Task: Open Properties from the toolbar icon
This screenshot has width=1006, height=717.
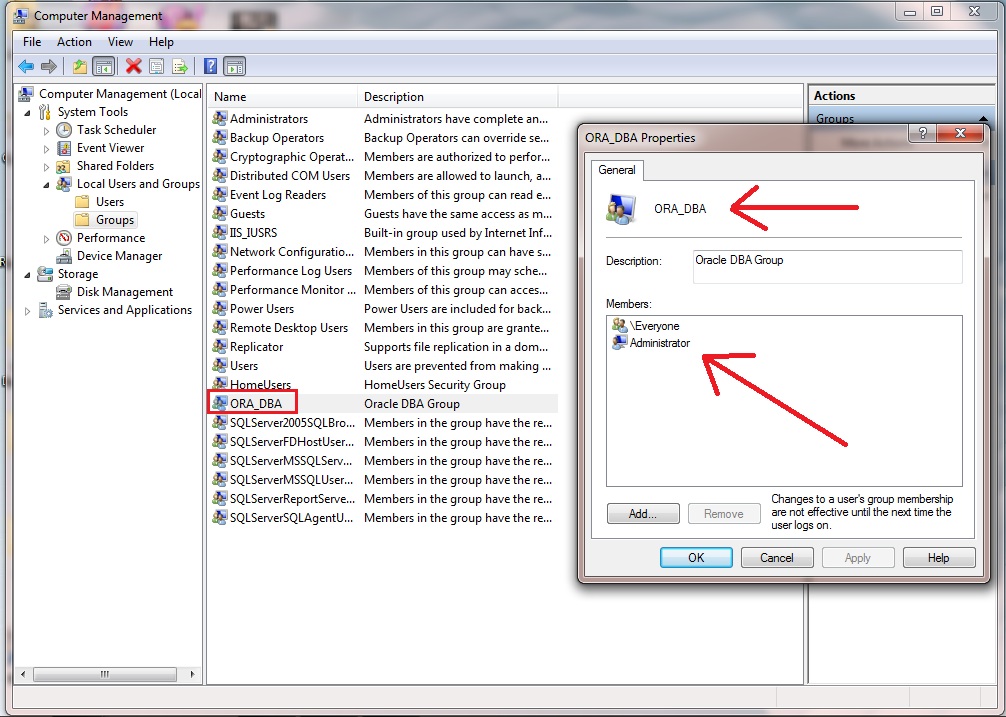Action: pos(156,67)
